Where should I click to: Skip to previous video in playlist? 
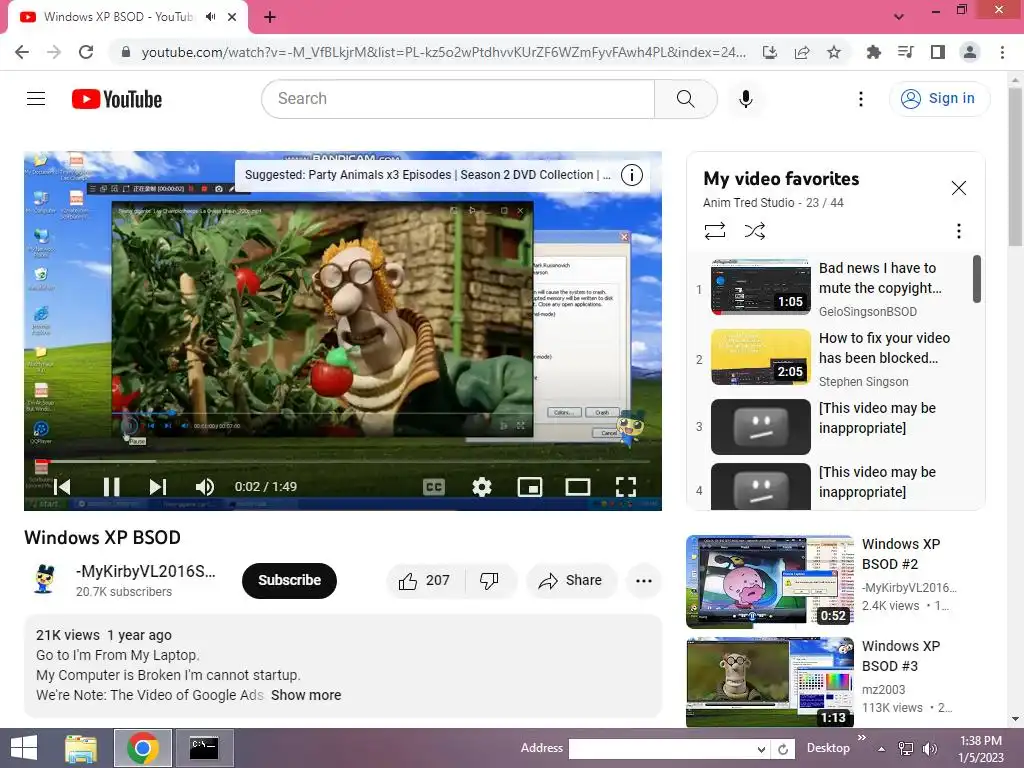point(63,487)
